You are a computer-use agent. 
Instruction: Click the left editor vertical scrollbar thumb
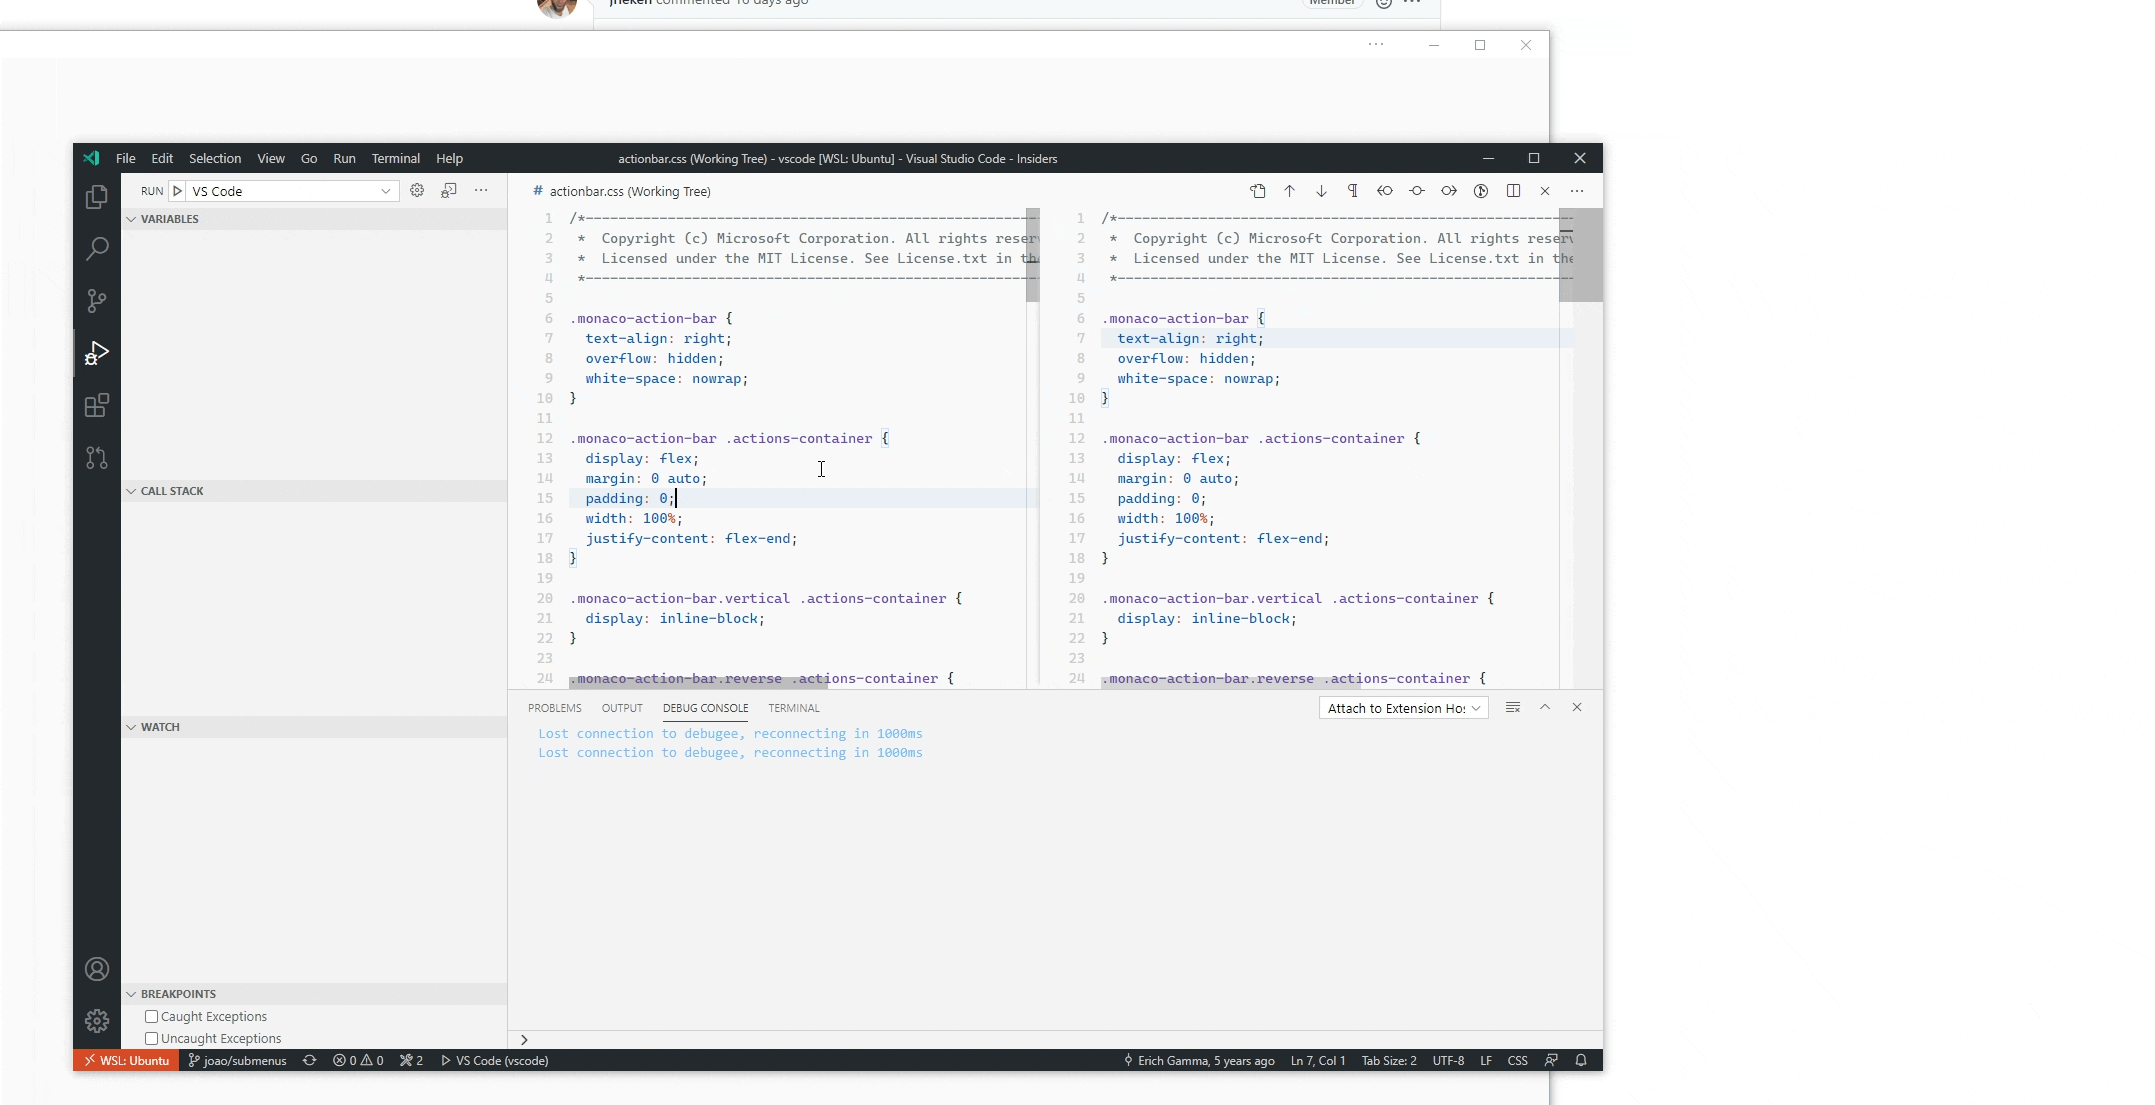click(x=1032, y=255)
